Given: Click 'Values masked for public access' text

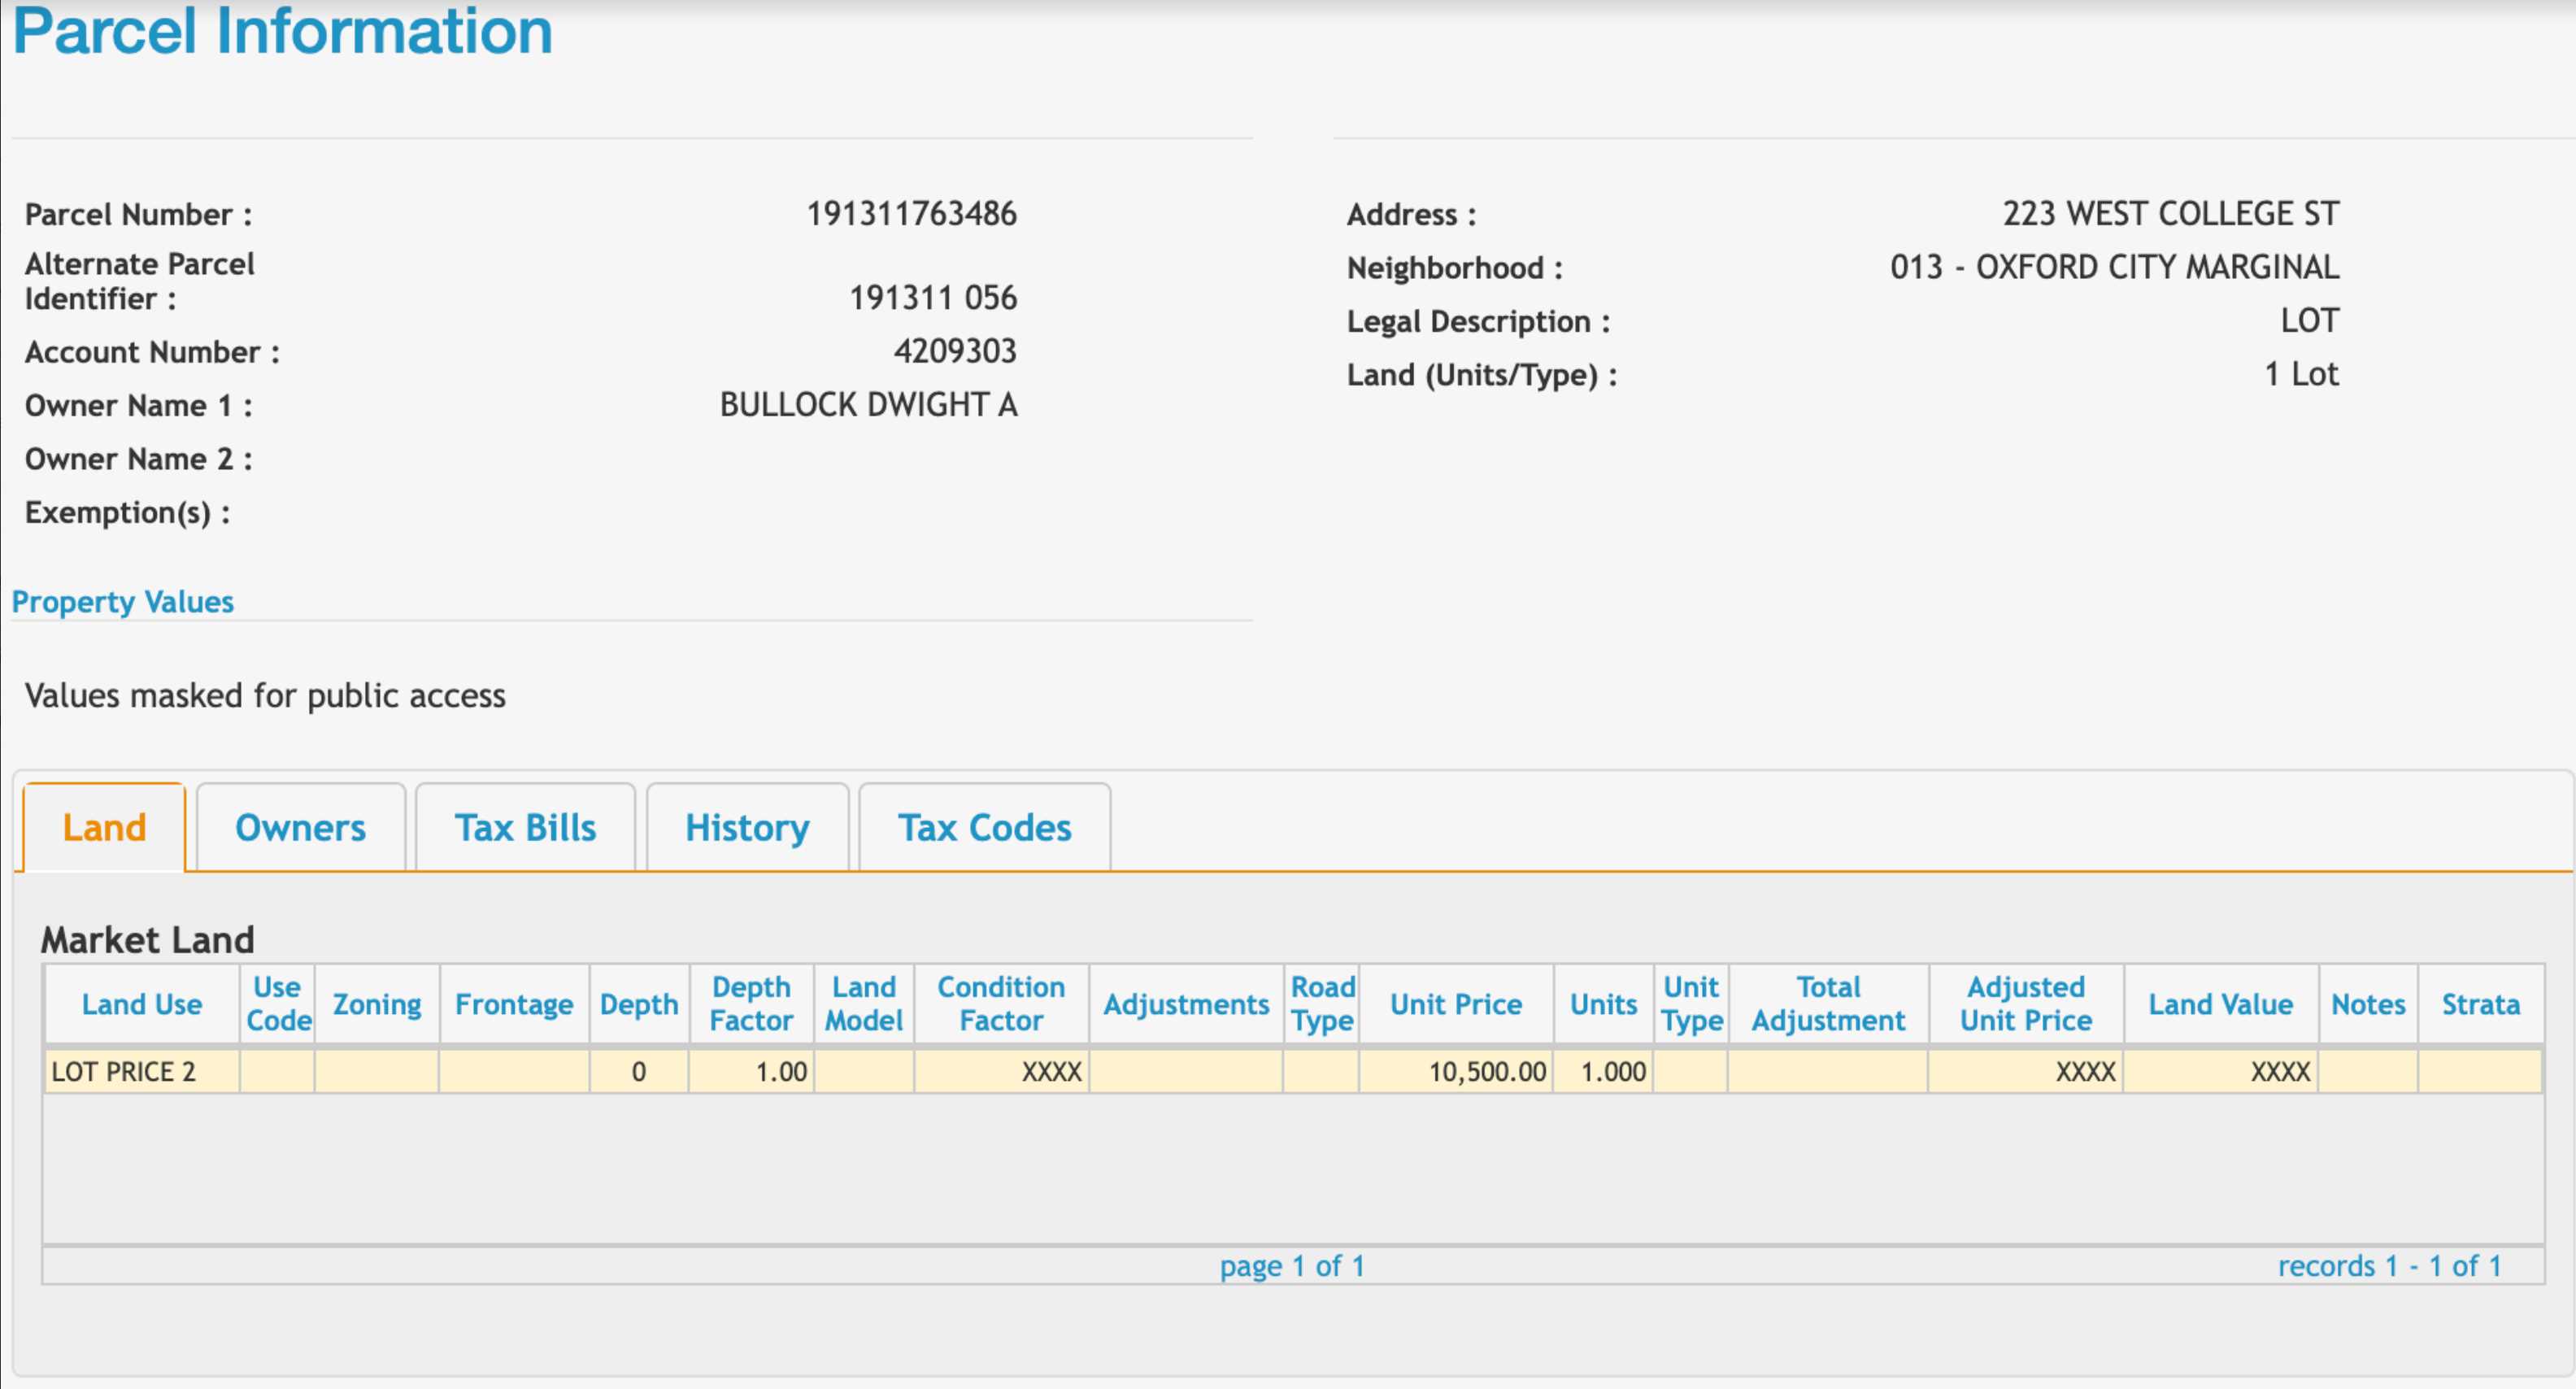Looking at the screenshot, I should (265, 695).
